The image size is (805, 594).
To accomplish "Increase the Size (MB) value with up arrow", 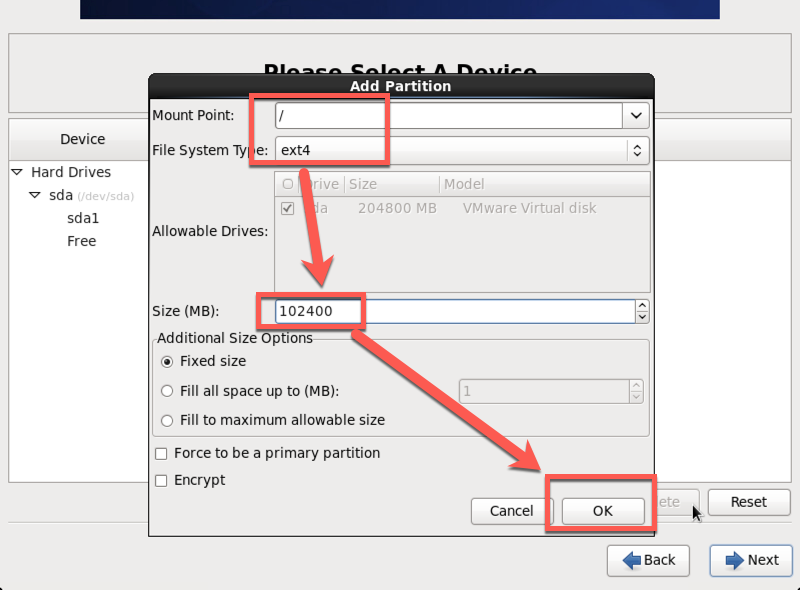I will pos(642,306).
